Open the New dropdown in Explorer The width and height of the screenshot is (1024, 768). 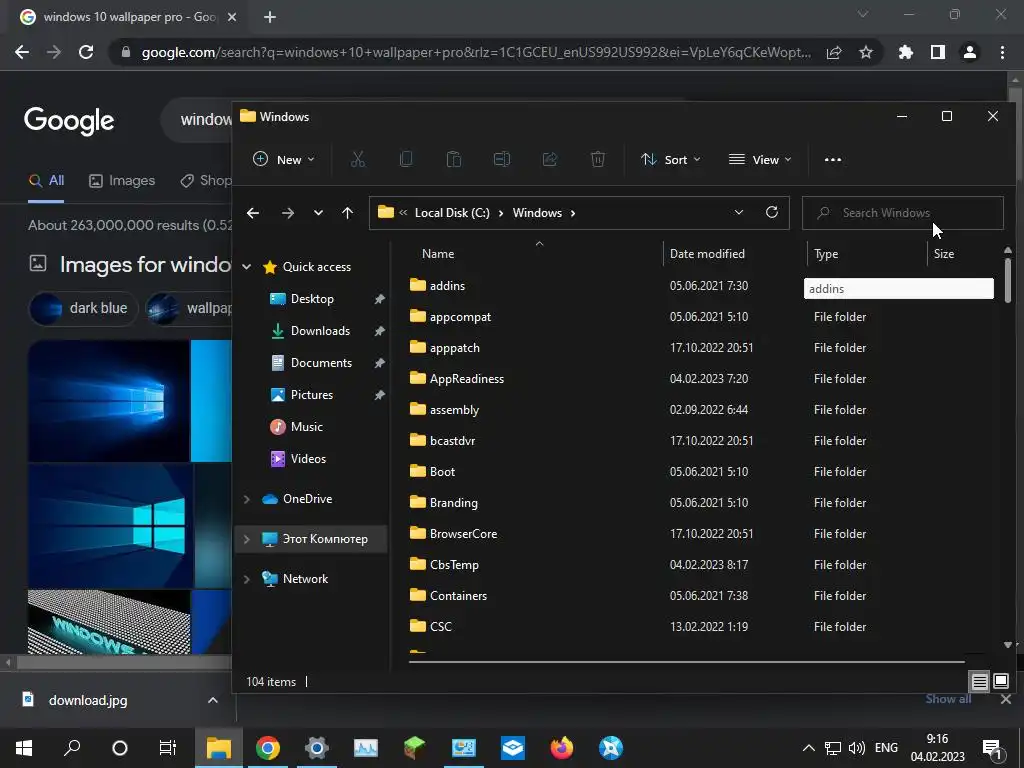click(284, 159)
